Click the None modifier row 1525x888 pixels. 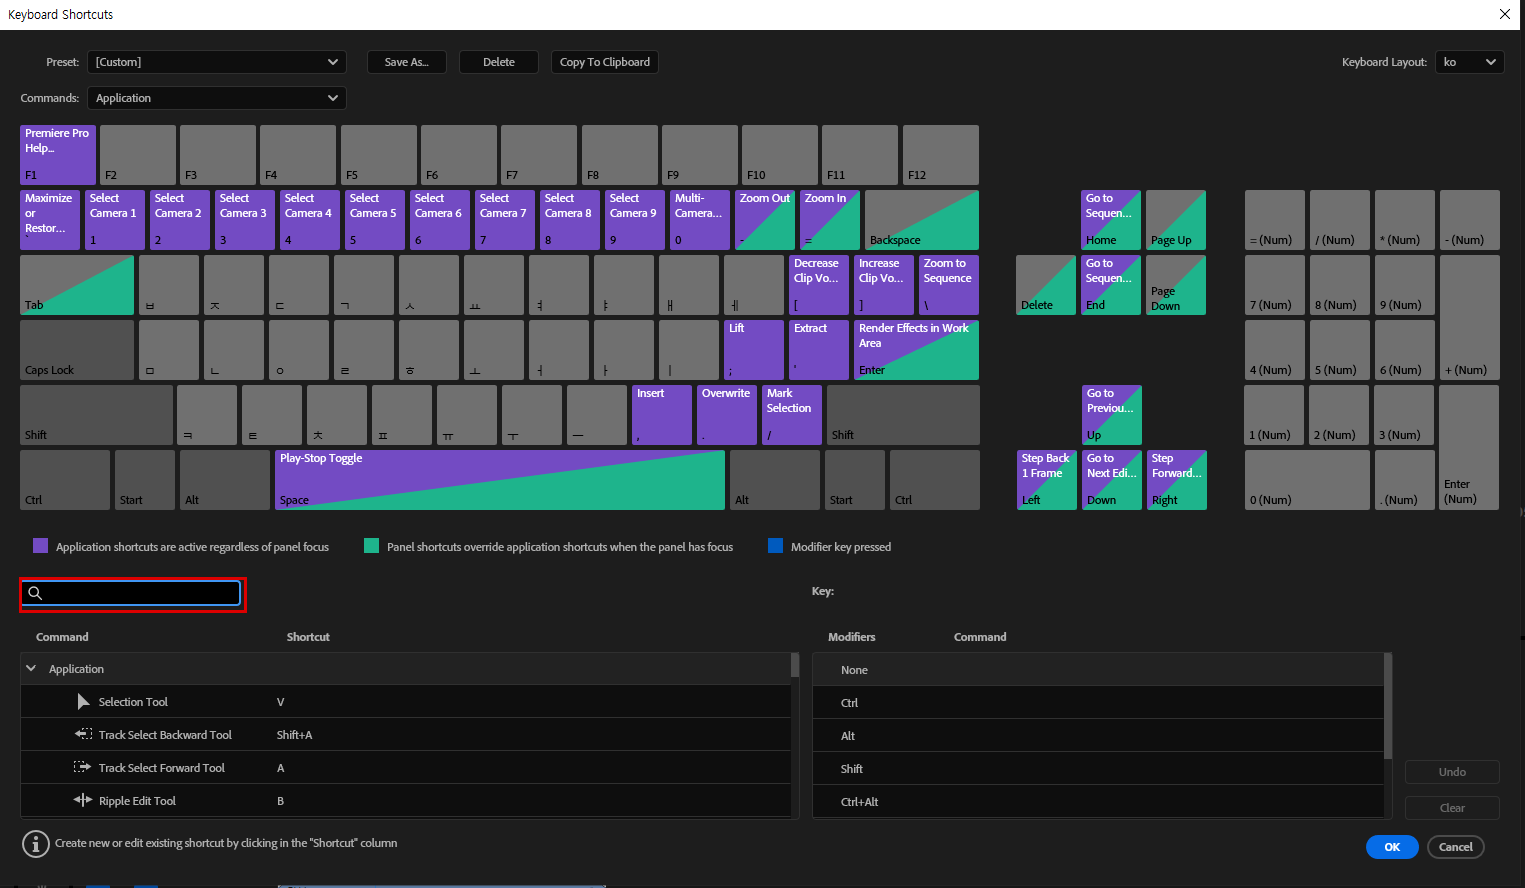point(1098,670)
